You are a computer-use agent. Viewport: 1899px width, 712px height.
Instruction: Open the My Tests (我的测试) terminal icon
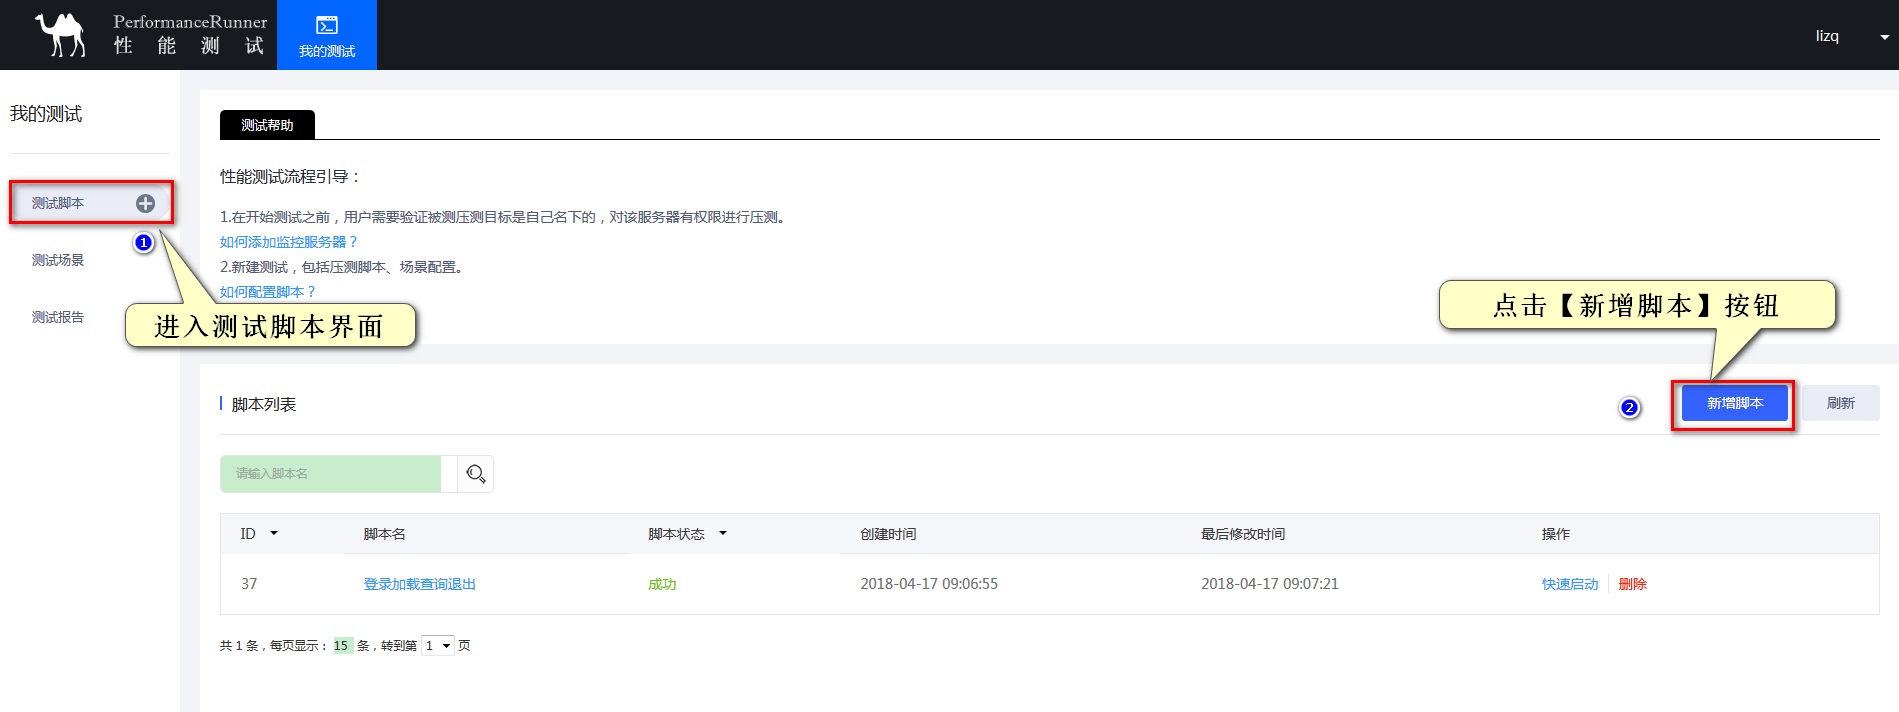click(327, 26)
